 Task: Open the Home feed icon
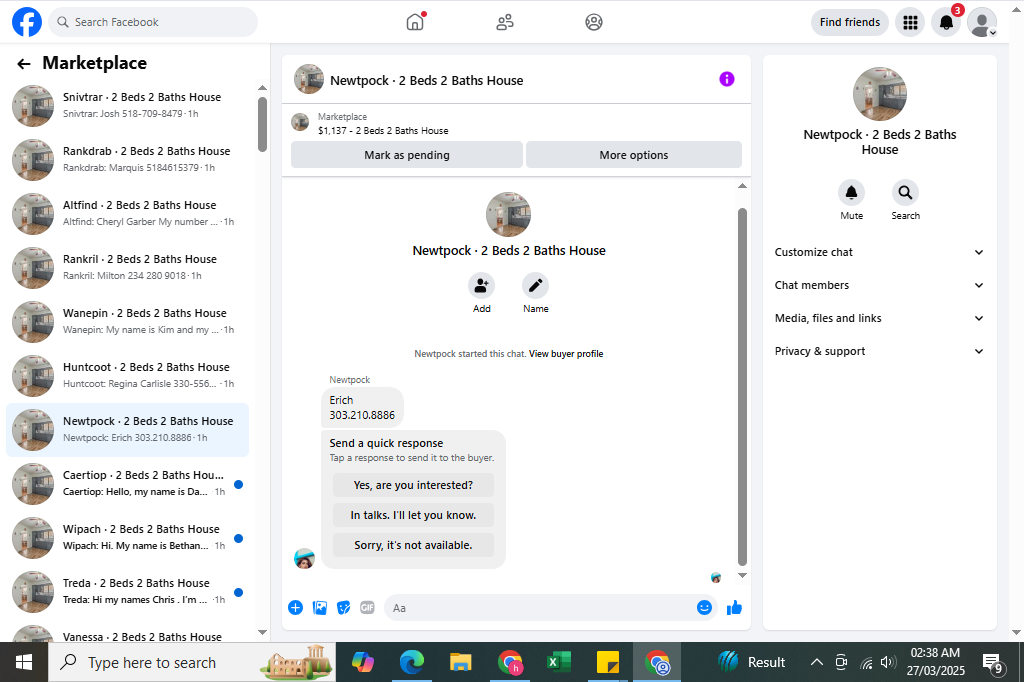coord(415,22)
